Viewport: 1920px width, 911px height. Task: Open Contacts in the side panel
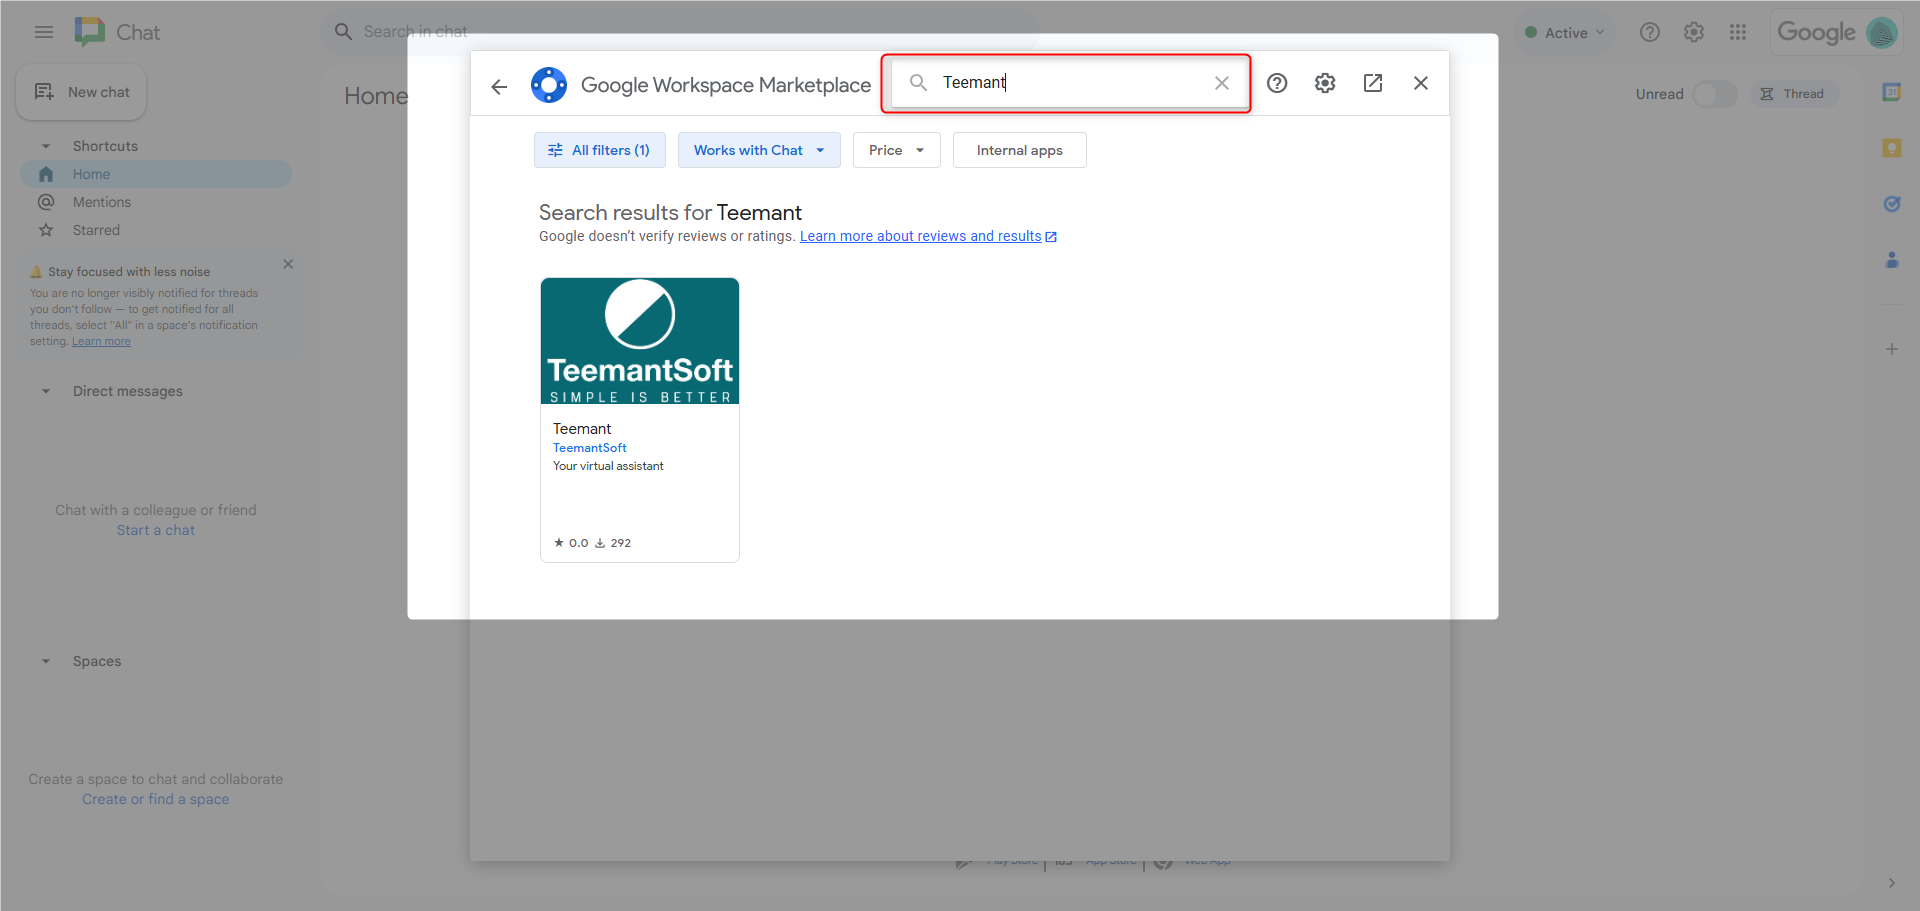(1892, 260)
